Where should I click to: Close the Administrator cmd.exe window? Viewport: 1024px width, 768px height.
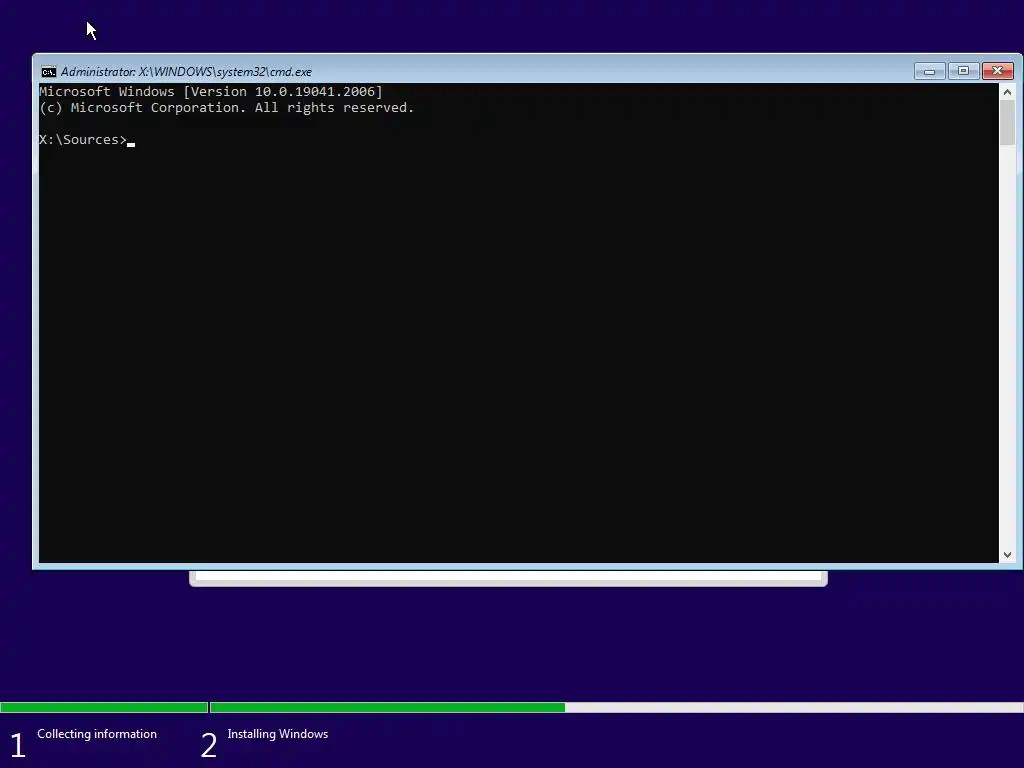pos(998,71)
